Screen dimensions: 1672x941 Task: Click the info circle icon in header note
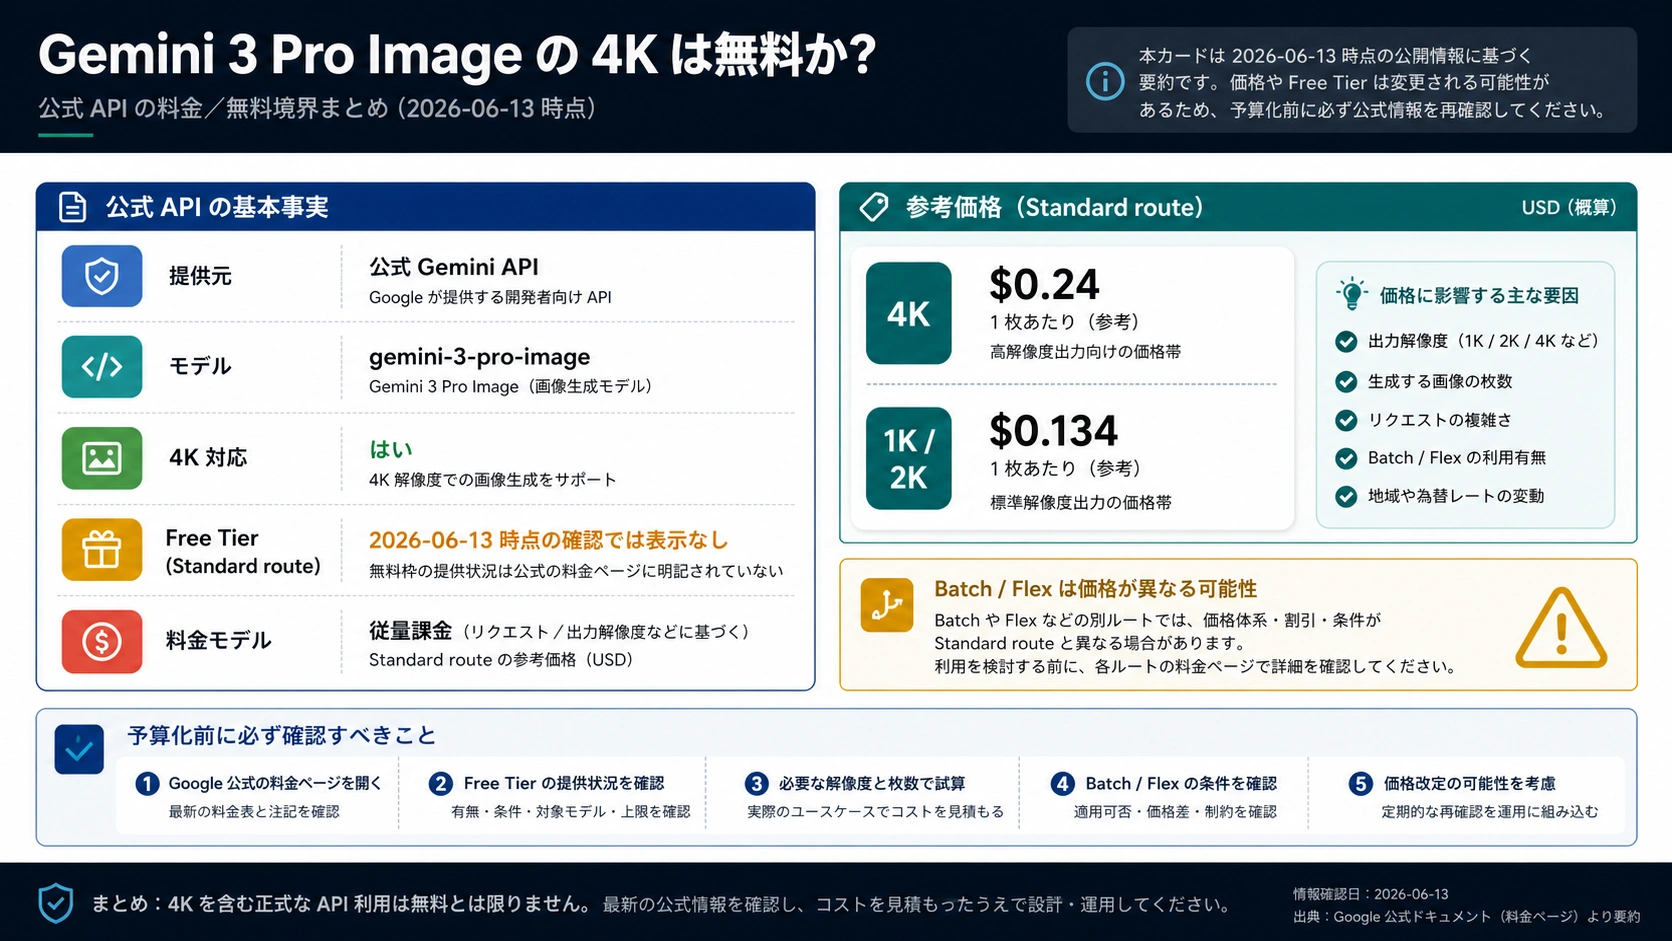(1105, 81)
